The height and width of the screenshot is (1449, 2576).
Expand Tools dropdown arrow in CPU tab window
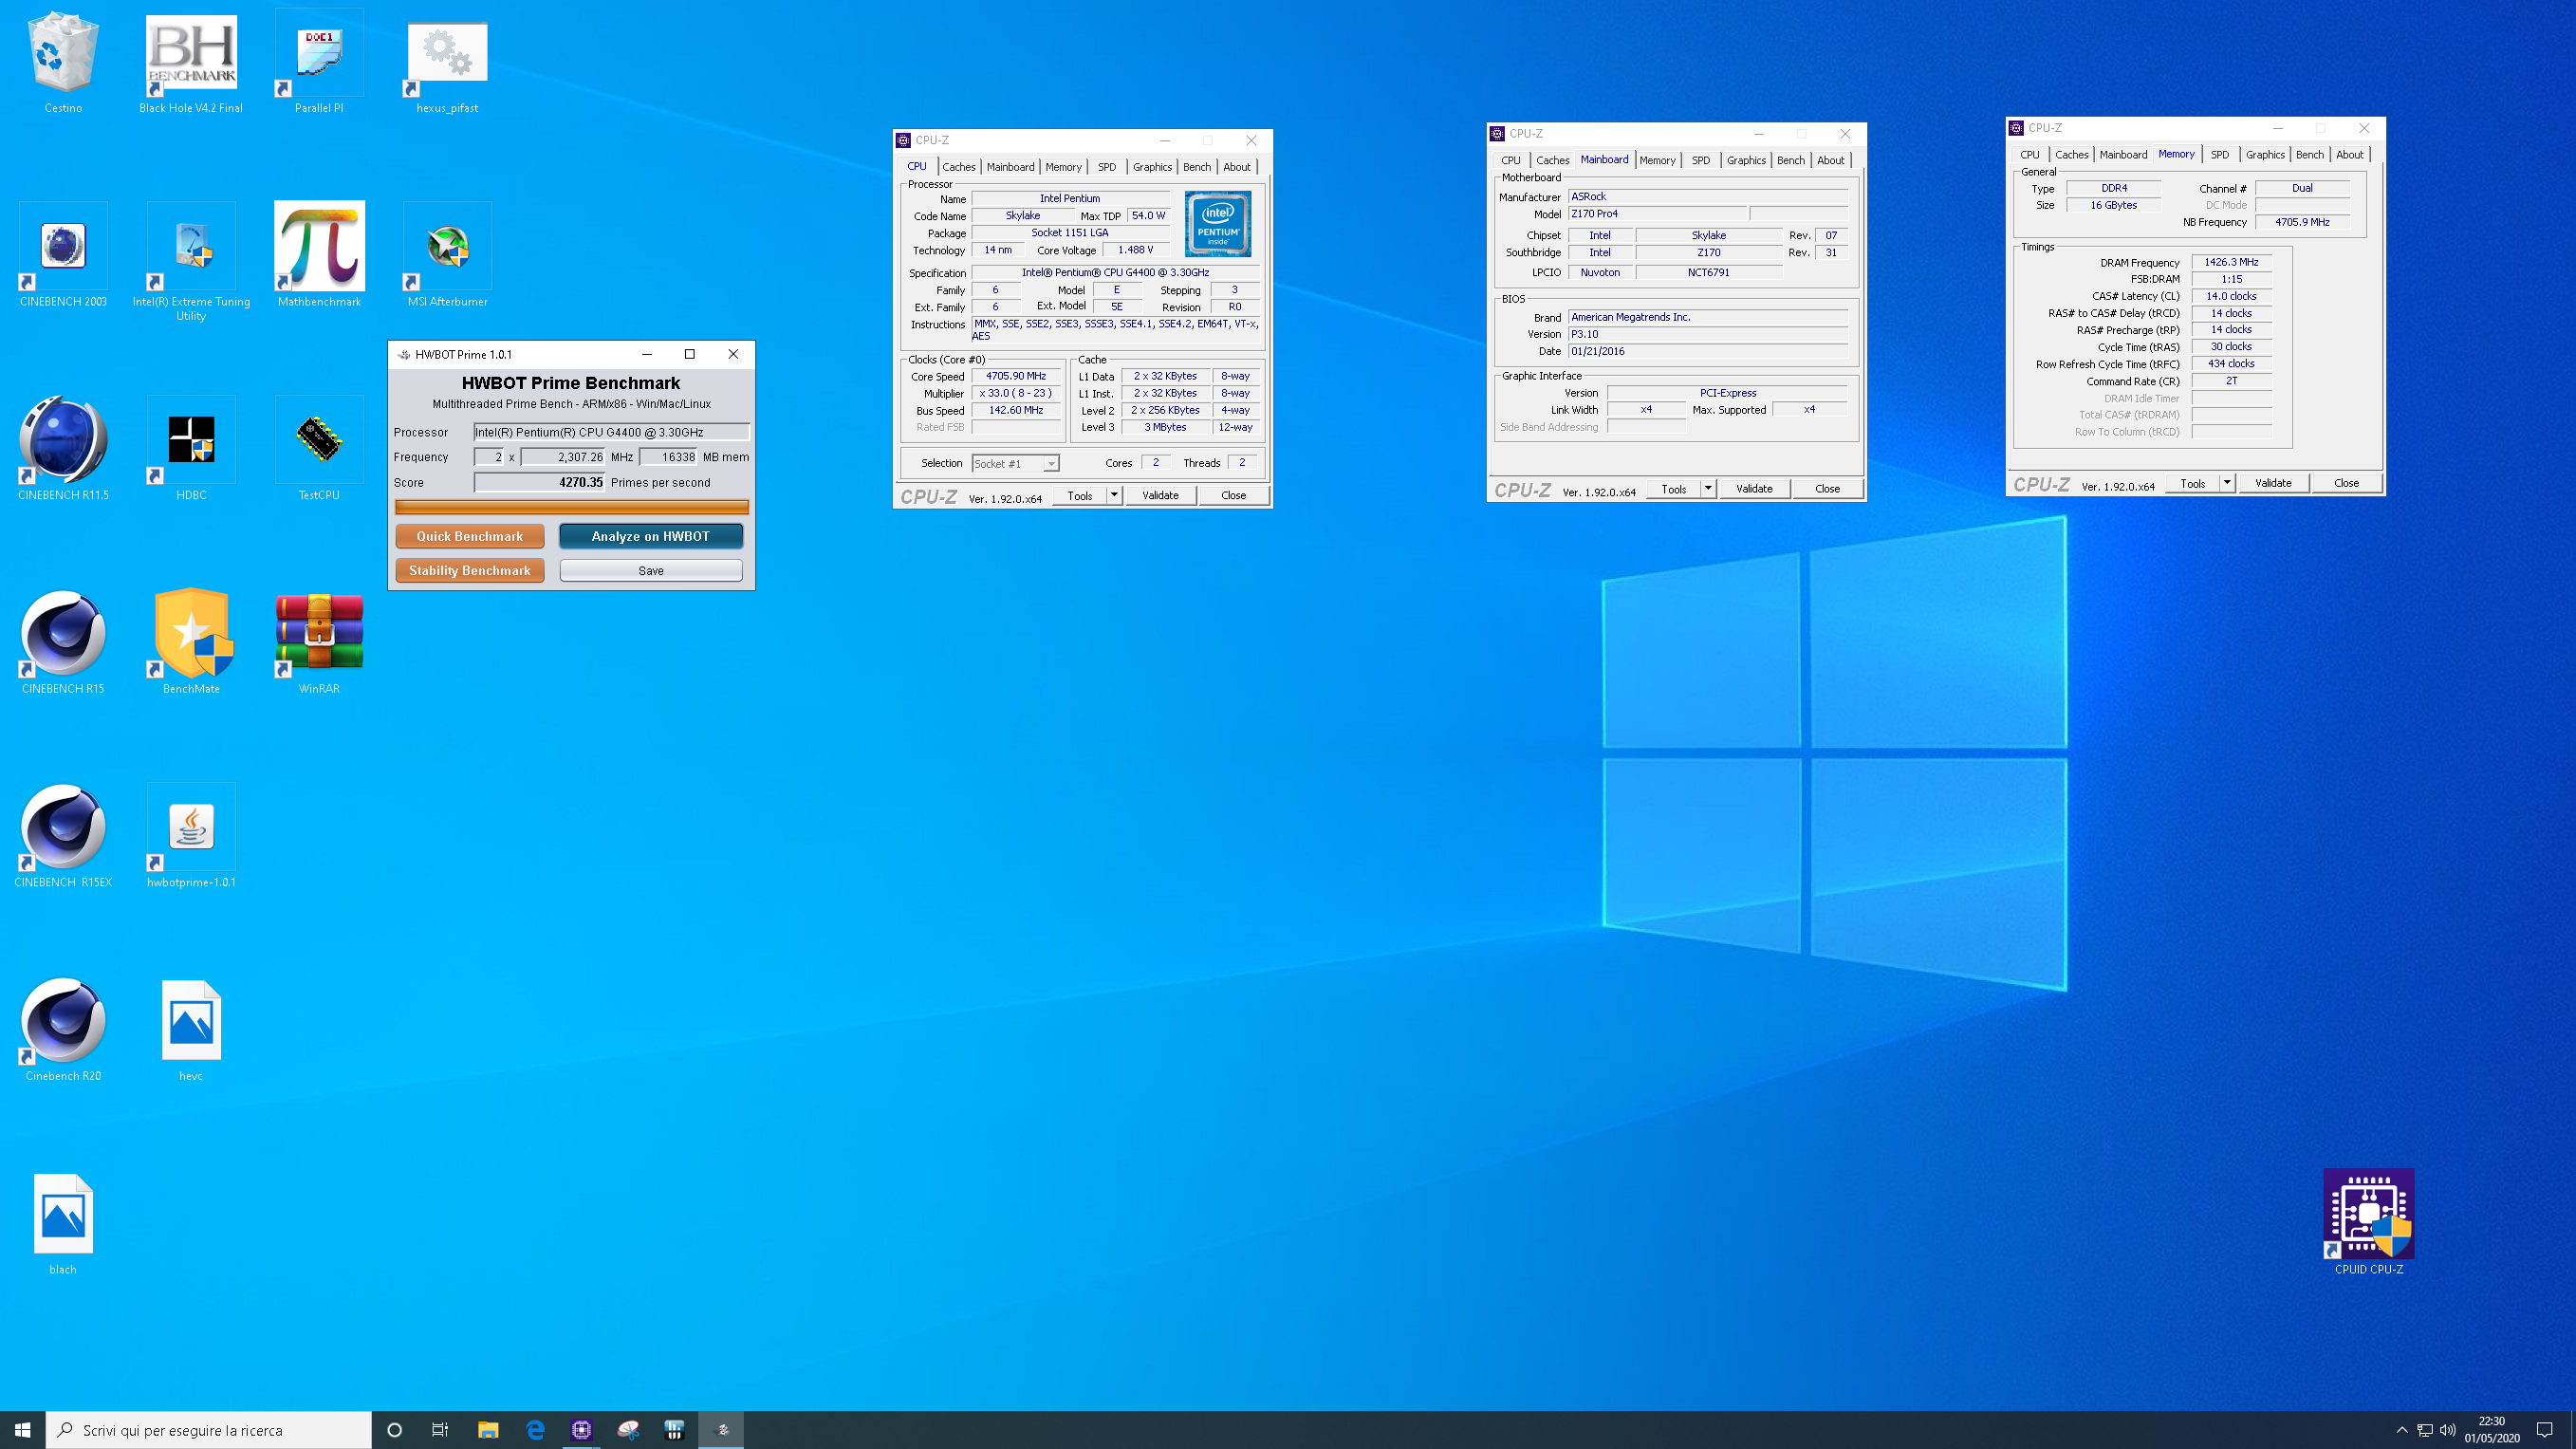1114,495
